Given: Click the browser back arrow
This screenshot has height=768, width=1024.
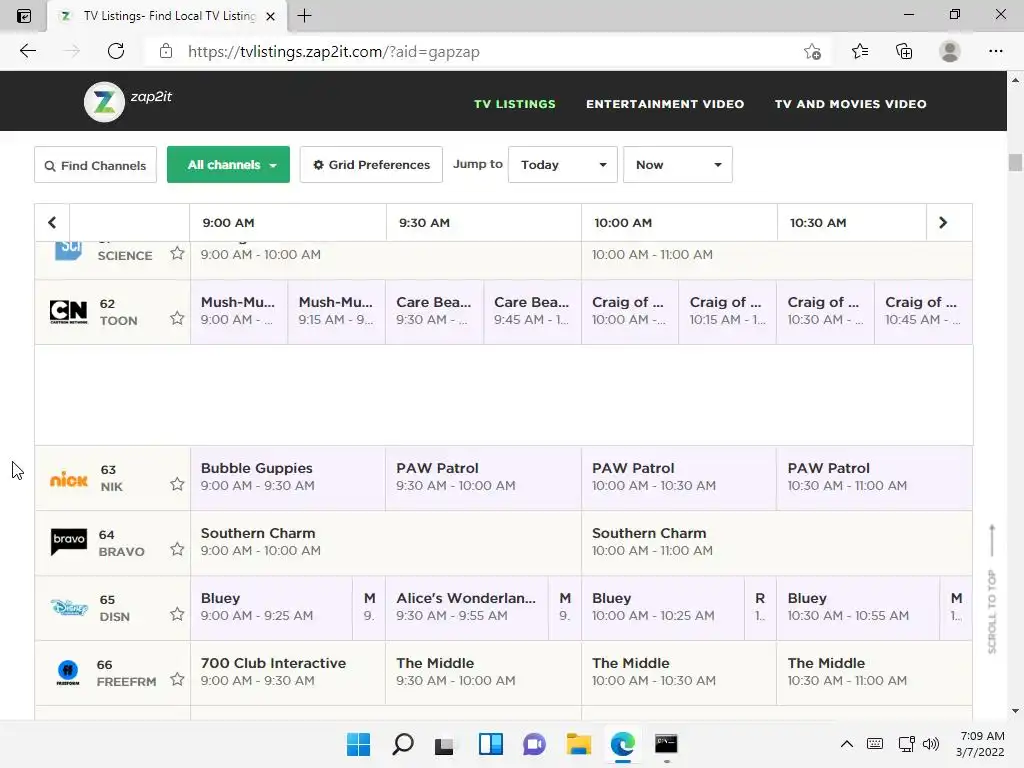Looking at the screenshot, I should pyautogui.click(x=27, y=51).
